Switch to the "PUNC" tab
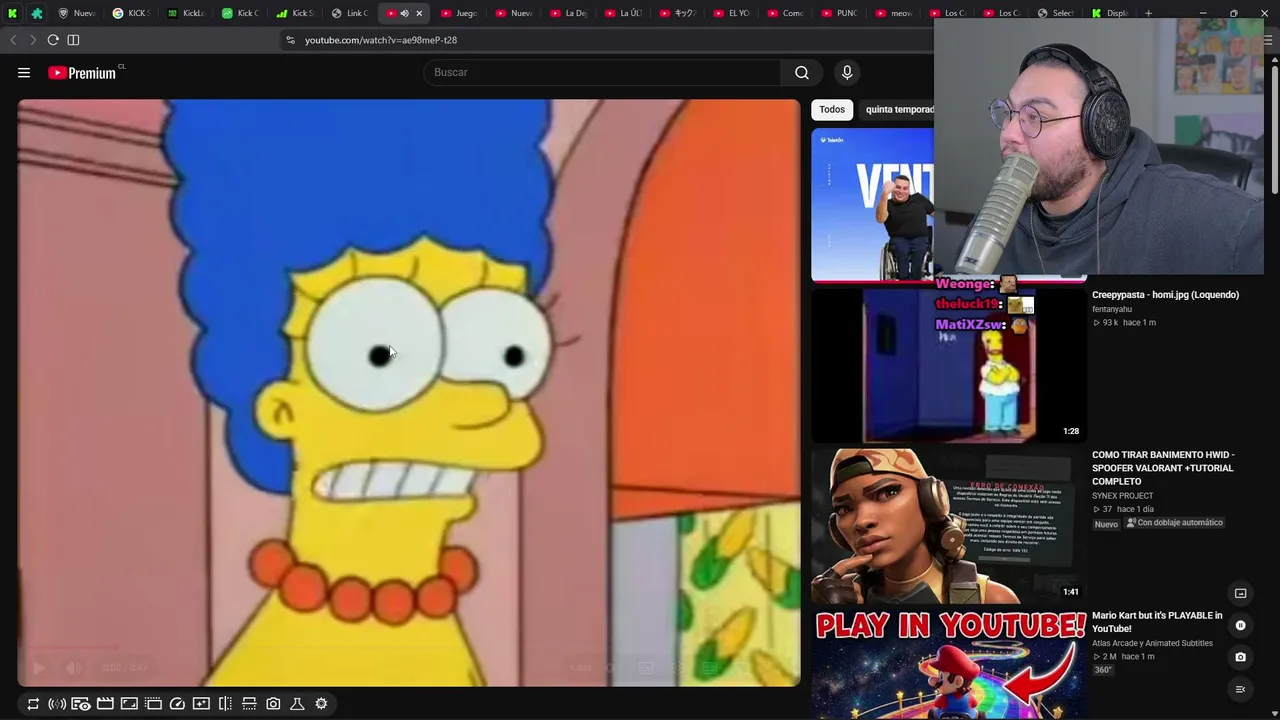The height and width of the screenshot is (720, 1280). [840, 13]
